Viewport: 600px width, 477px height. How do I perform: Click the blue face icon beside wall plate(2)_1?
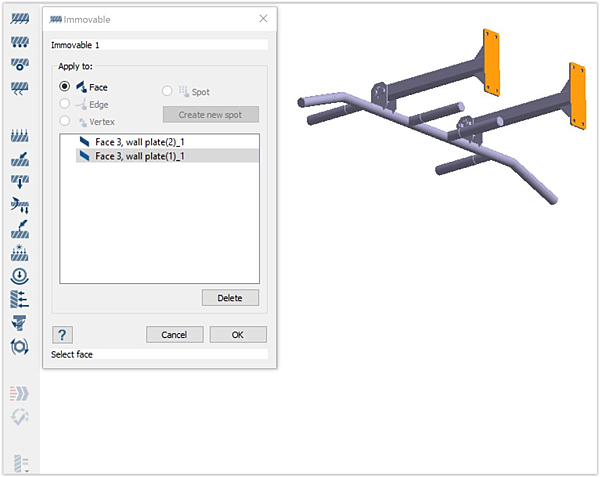point(84,142)
